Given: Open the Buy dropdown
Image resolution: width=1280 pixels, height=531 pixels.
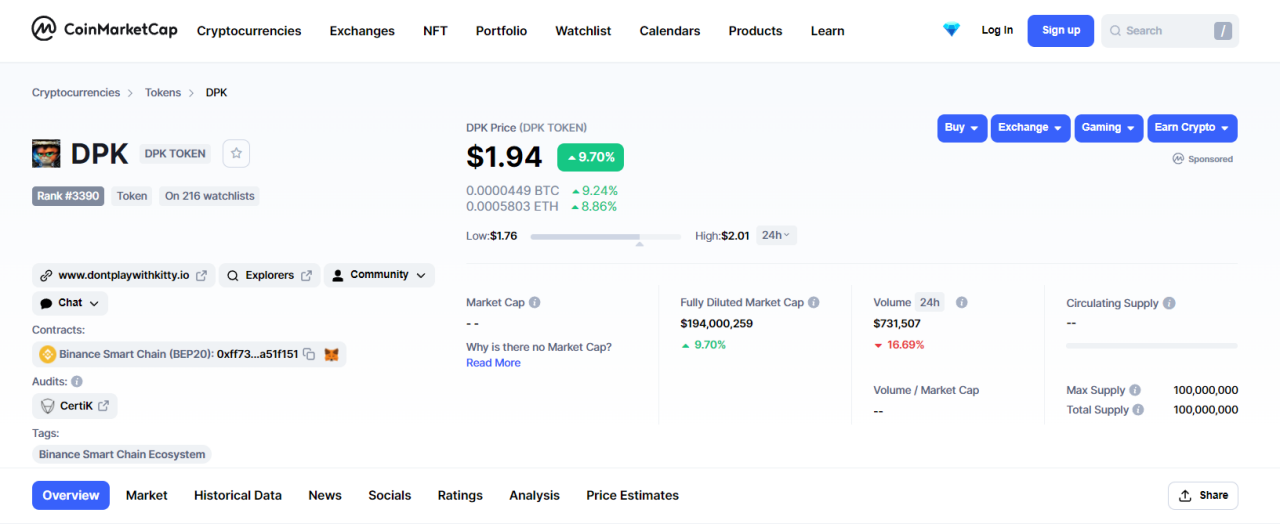Looking at the screenshot, I should point(962,128).
